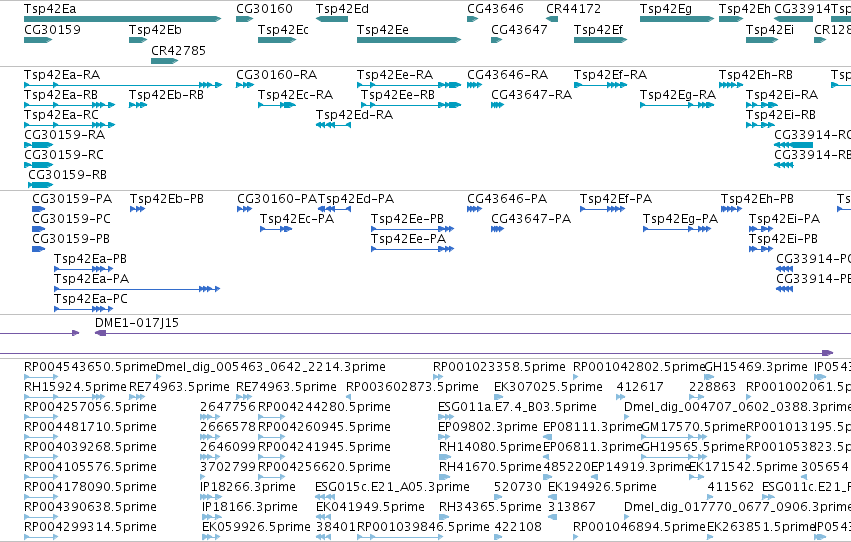Select the CG43646 gene label
This screenshot has width=851, height=542.
[495, 9]
